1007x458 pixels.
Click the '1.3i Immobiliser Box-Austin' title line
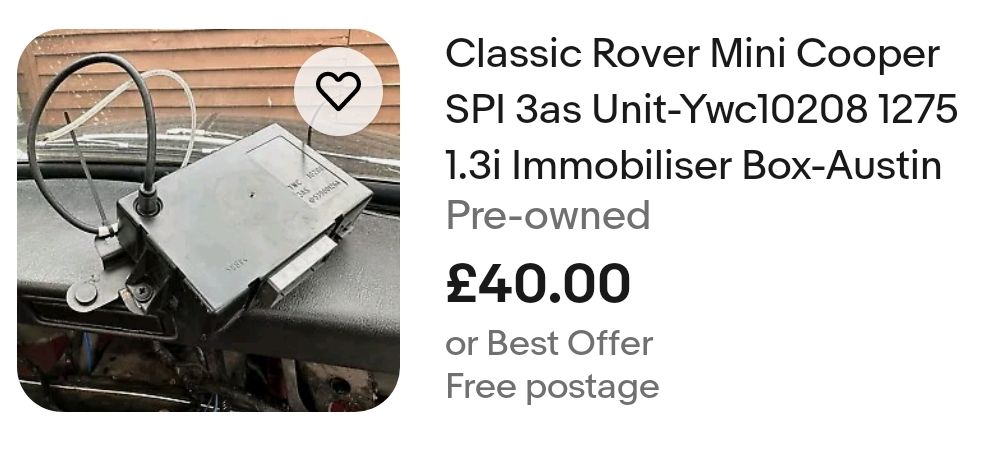(694, 166)
